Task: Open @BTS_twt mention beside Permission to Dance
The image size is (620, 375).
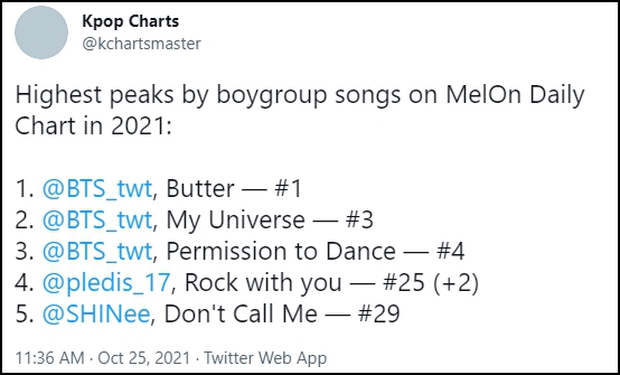Action: click(x=97, y=252)
